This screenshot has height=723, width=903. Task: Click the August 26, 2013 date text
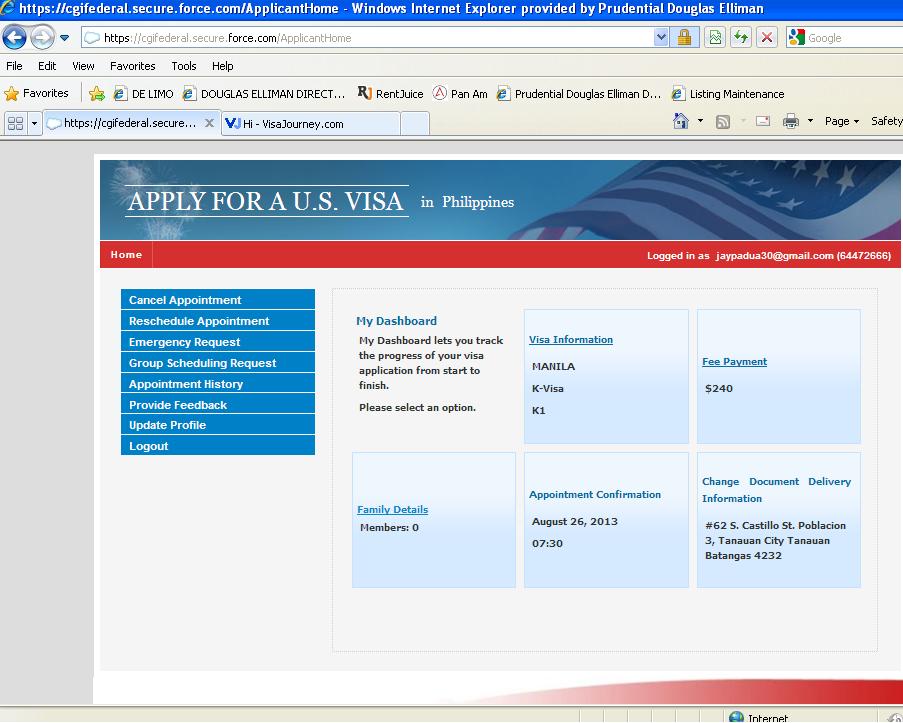[575, 521]
